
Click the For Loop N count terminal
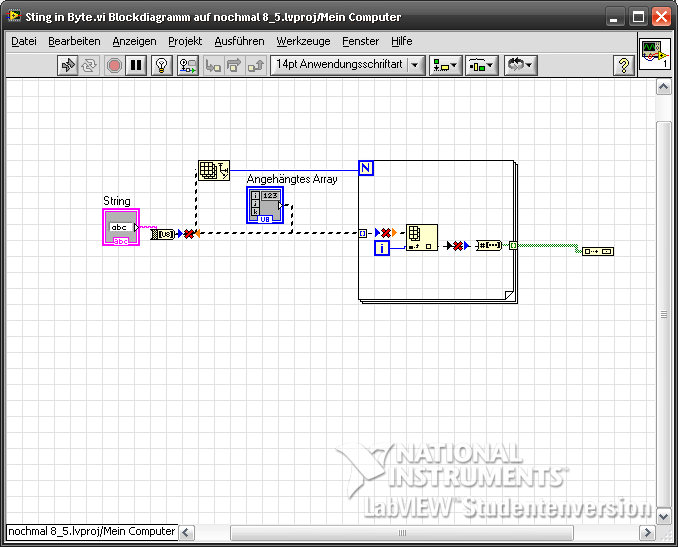coord(366,168)
